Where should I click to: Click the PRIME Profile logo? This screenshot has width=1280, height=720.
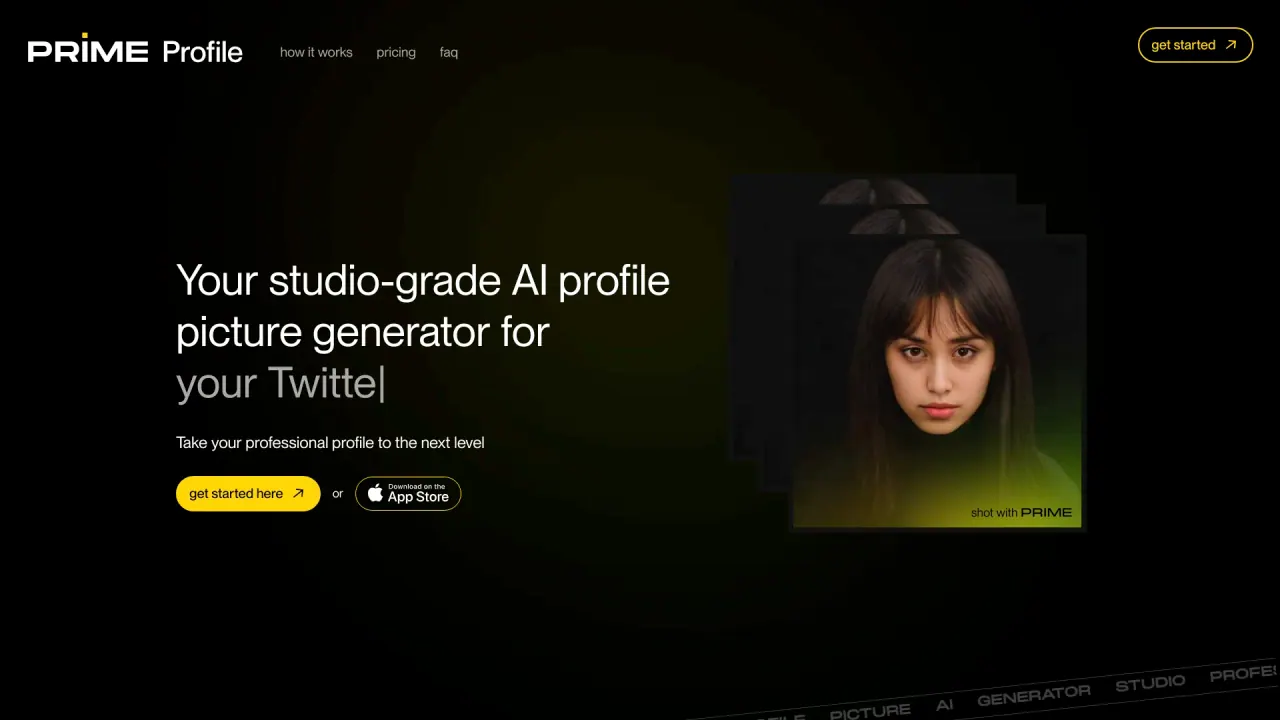tap(135, 51)
